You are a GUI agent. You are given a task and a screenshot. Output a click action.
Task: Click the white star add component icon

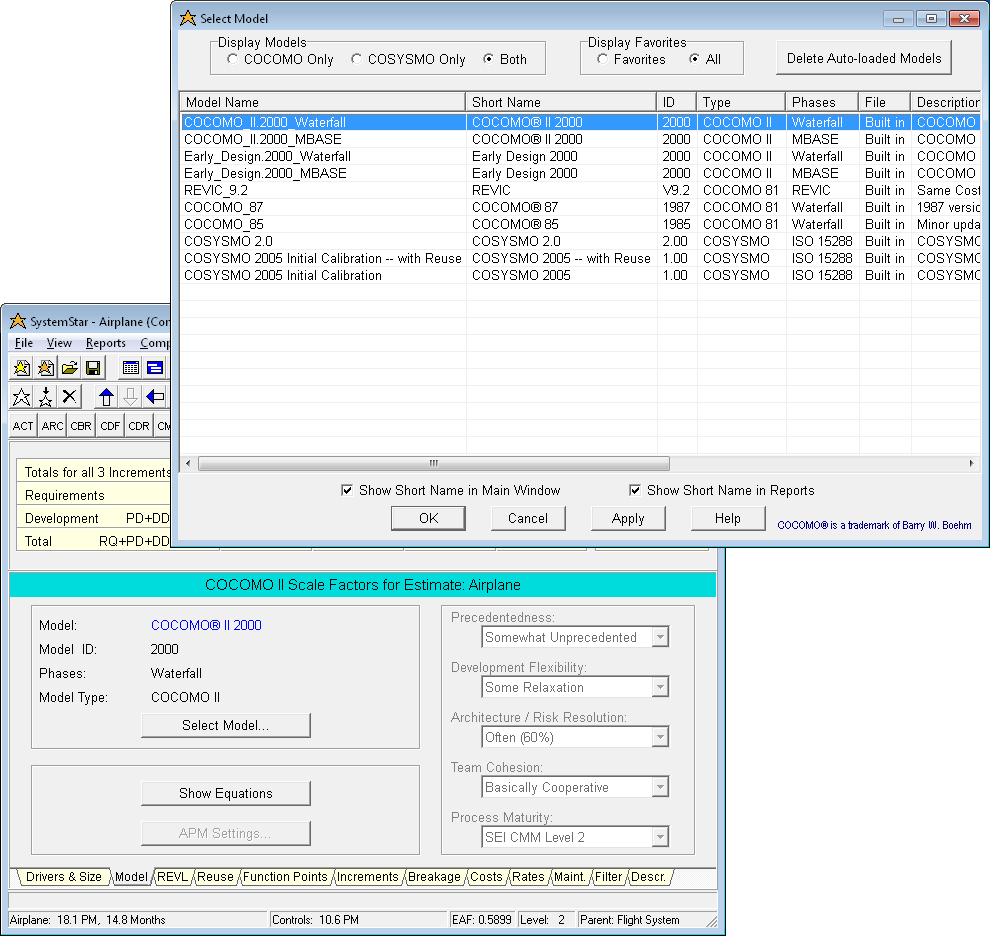[x=21, y=397]
